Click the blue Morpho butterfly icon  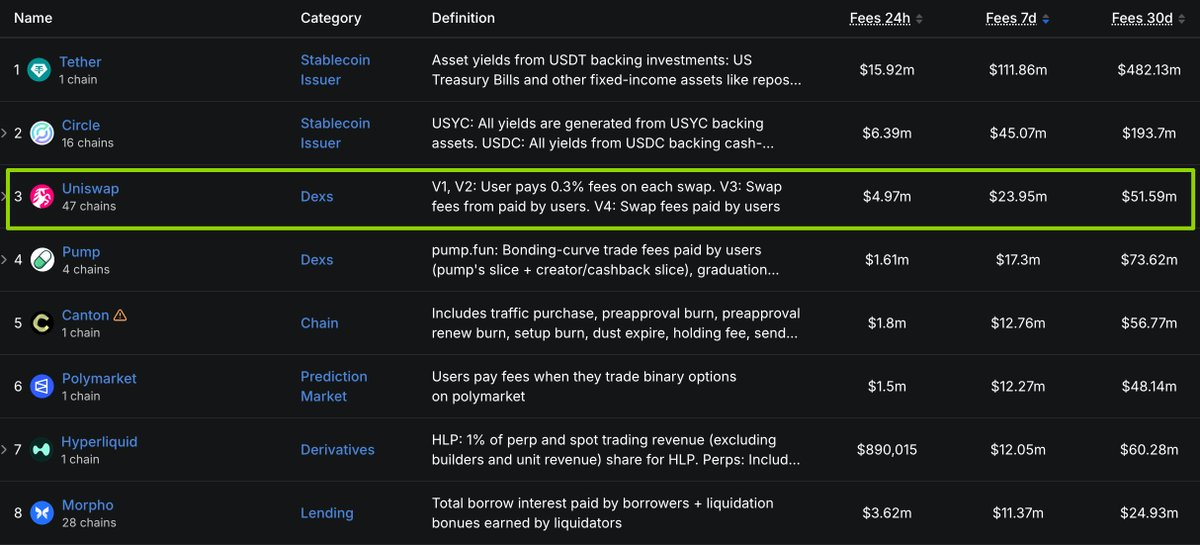click(x=42, y=513)
